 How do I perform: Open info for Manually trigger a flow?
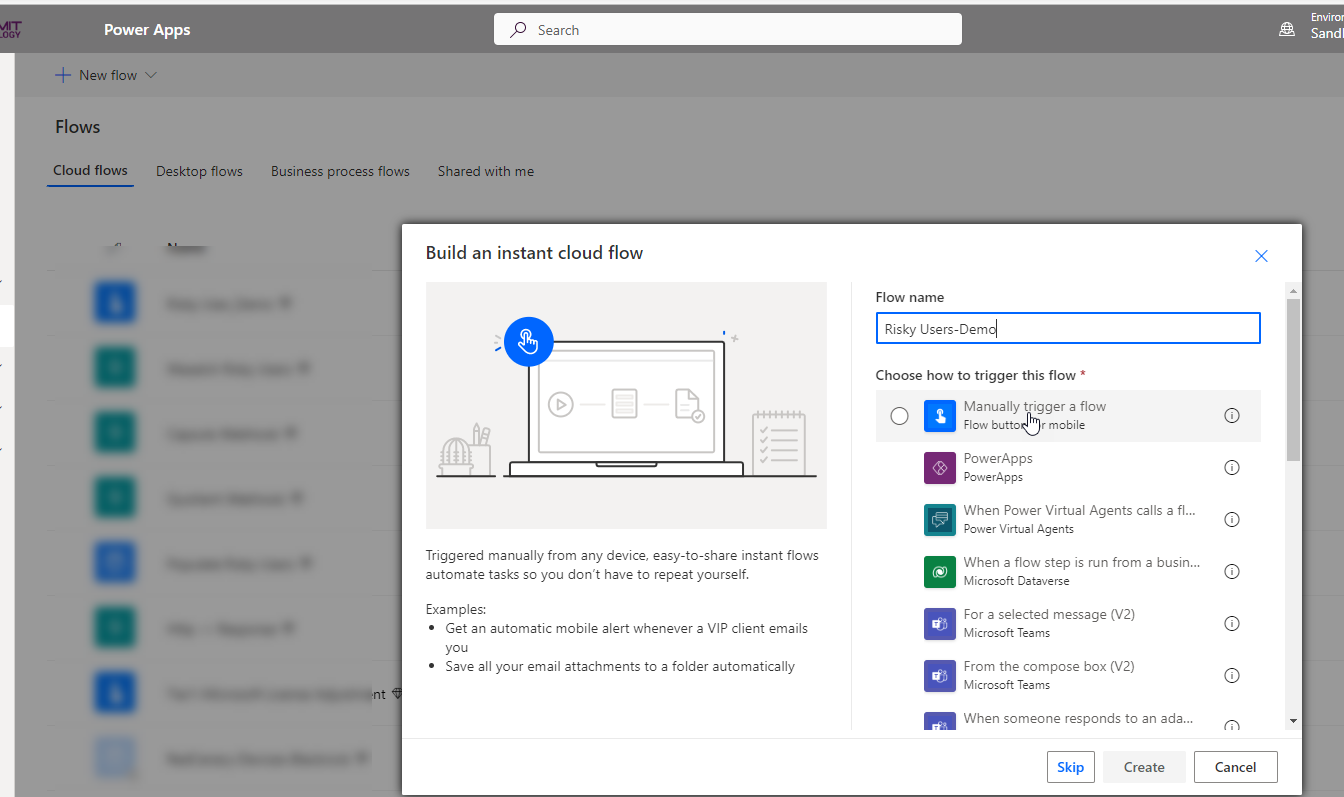(x=1232, y=416)
